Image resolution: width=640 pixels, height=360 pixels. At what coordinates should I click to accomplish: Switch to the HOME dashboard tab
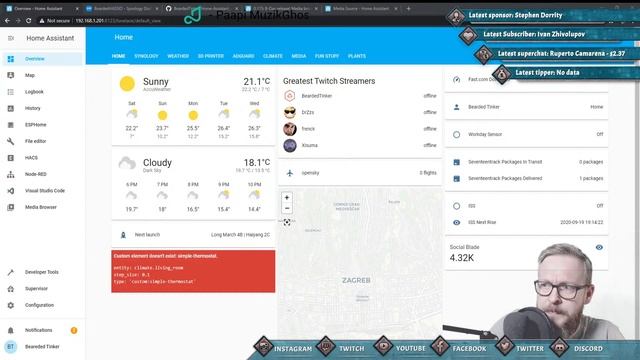coord(118,56)
